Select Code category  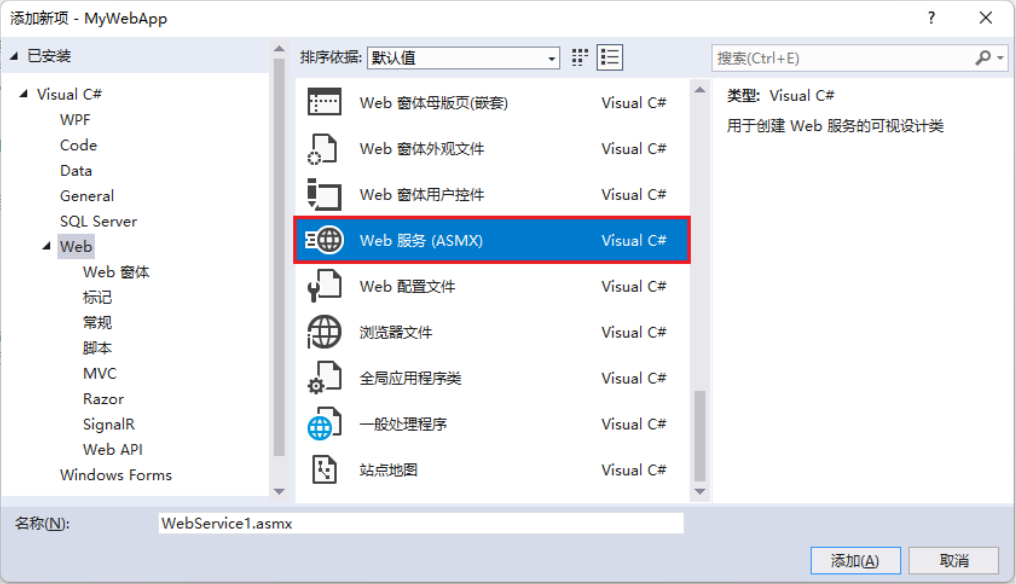click(x=78, y=145)
